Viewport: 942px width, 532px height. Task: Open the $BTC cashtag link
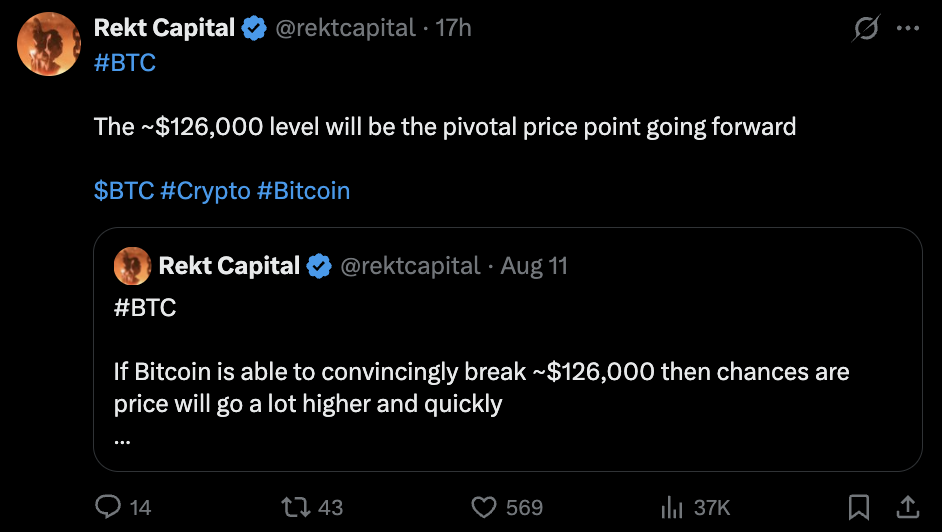124,191
